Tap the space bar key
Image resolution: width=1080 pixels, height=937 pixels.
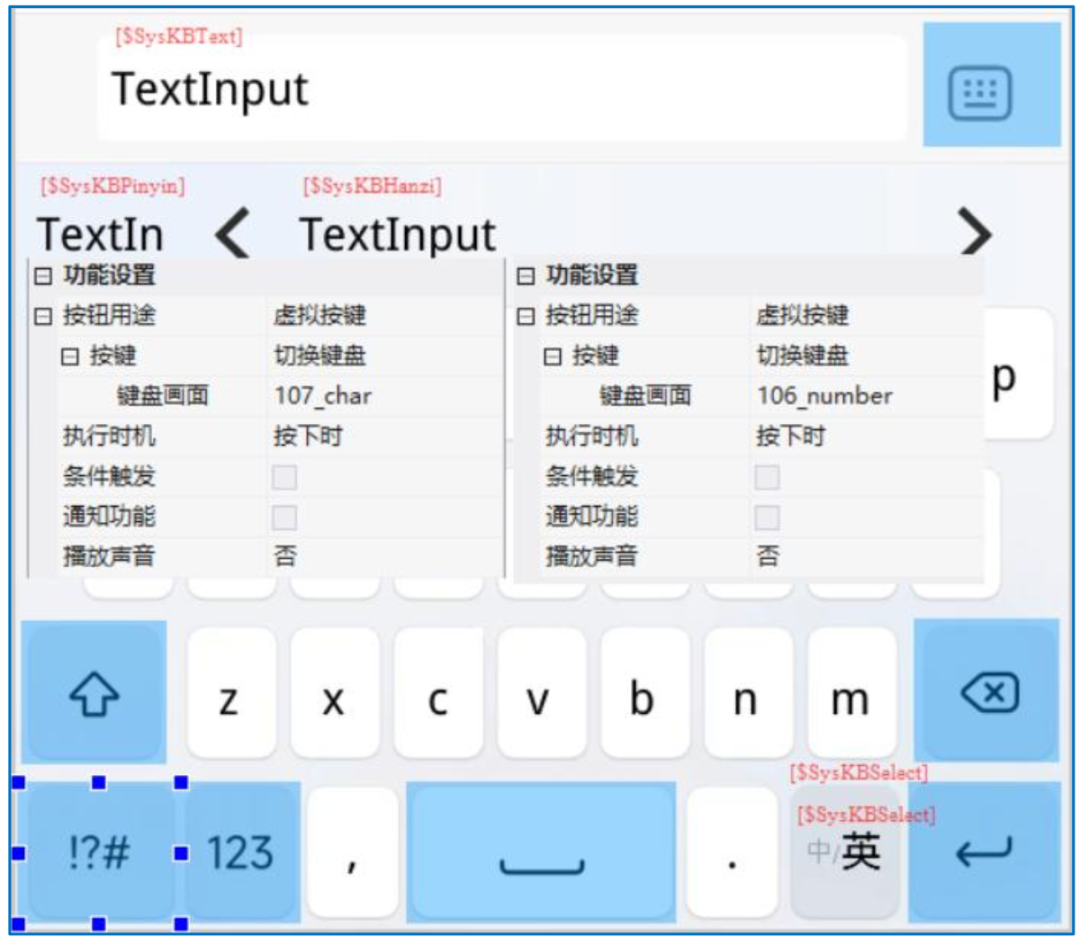(x=541, y=852)
